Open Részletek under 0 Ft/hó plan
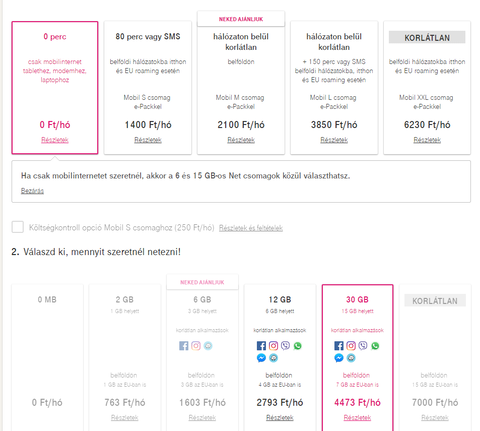The image size is (480, 431). (x=55, y=140)
